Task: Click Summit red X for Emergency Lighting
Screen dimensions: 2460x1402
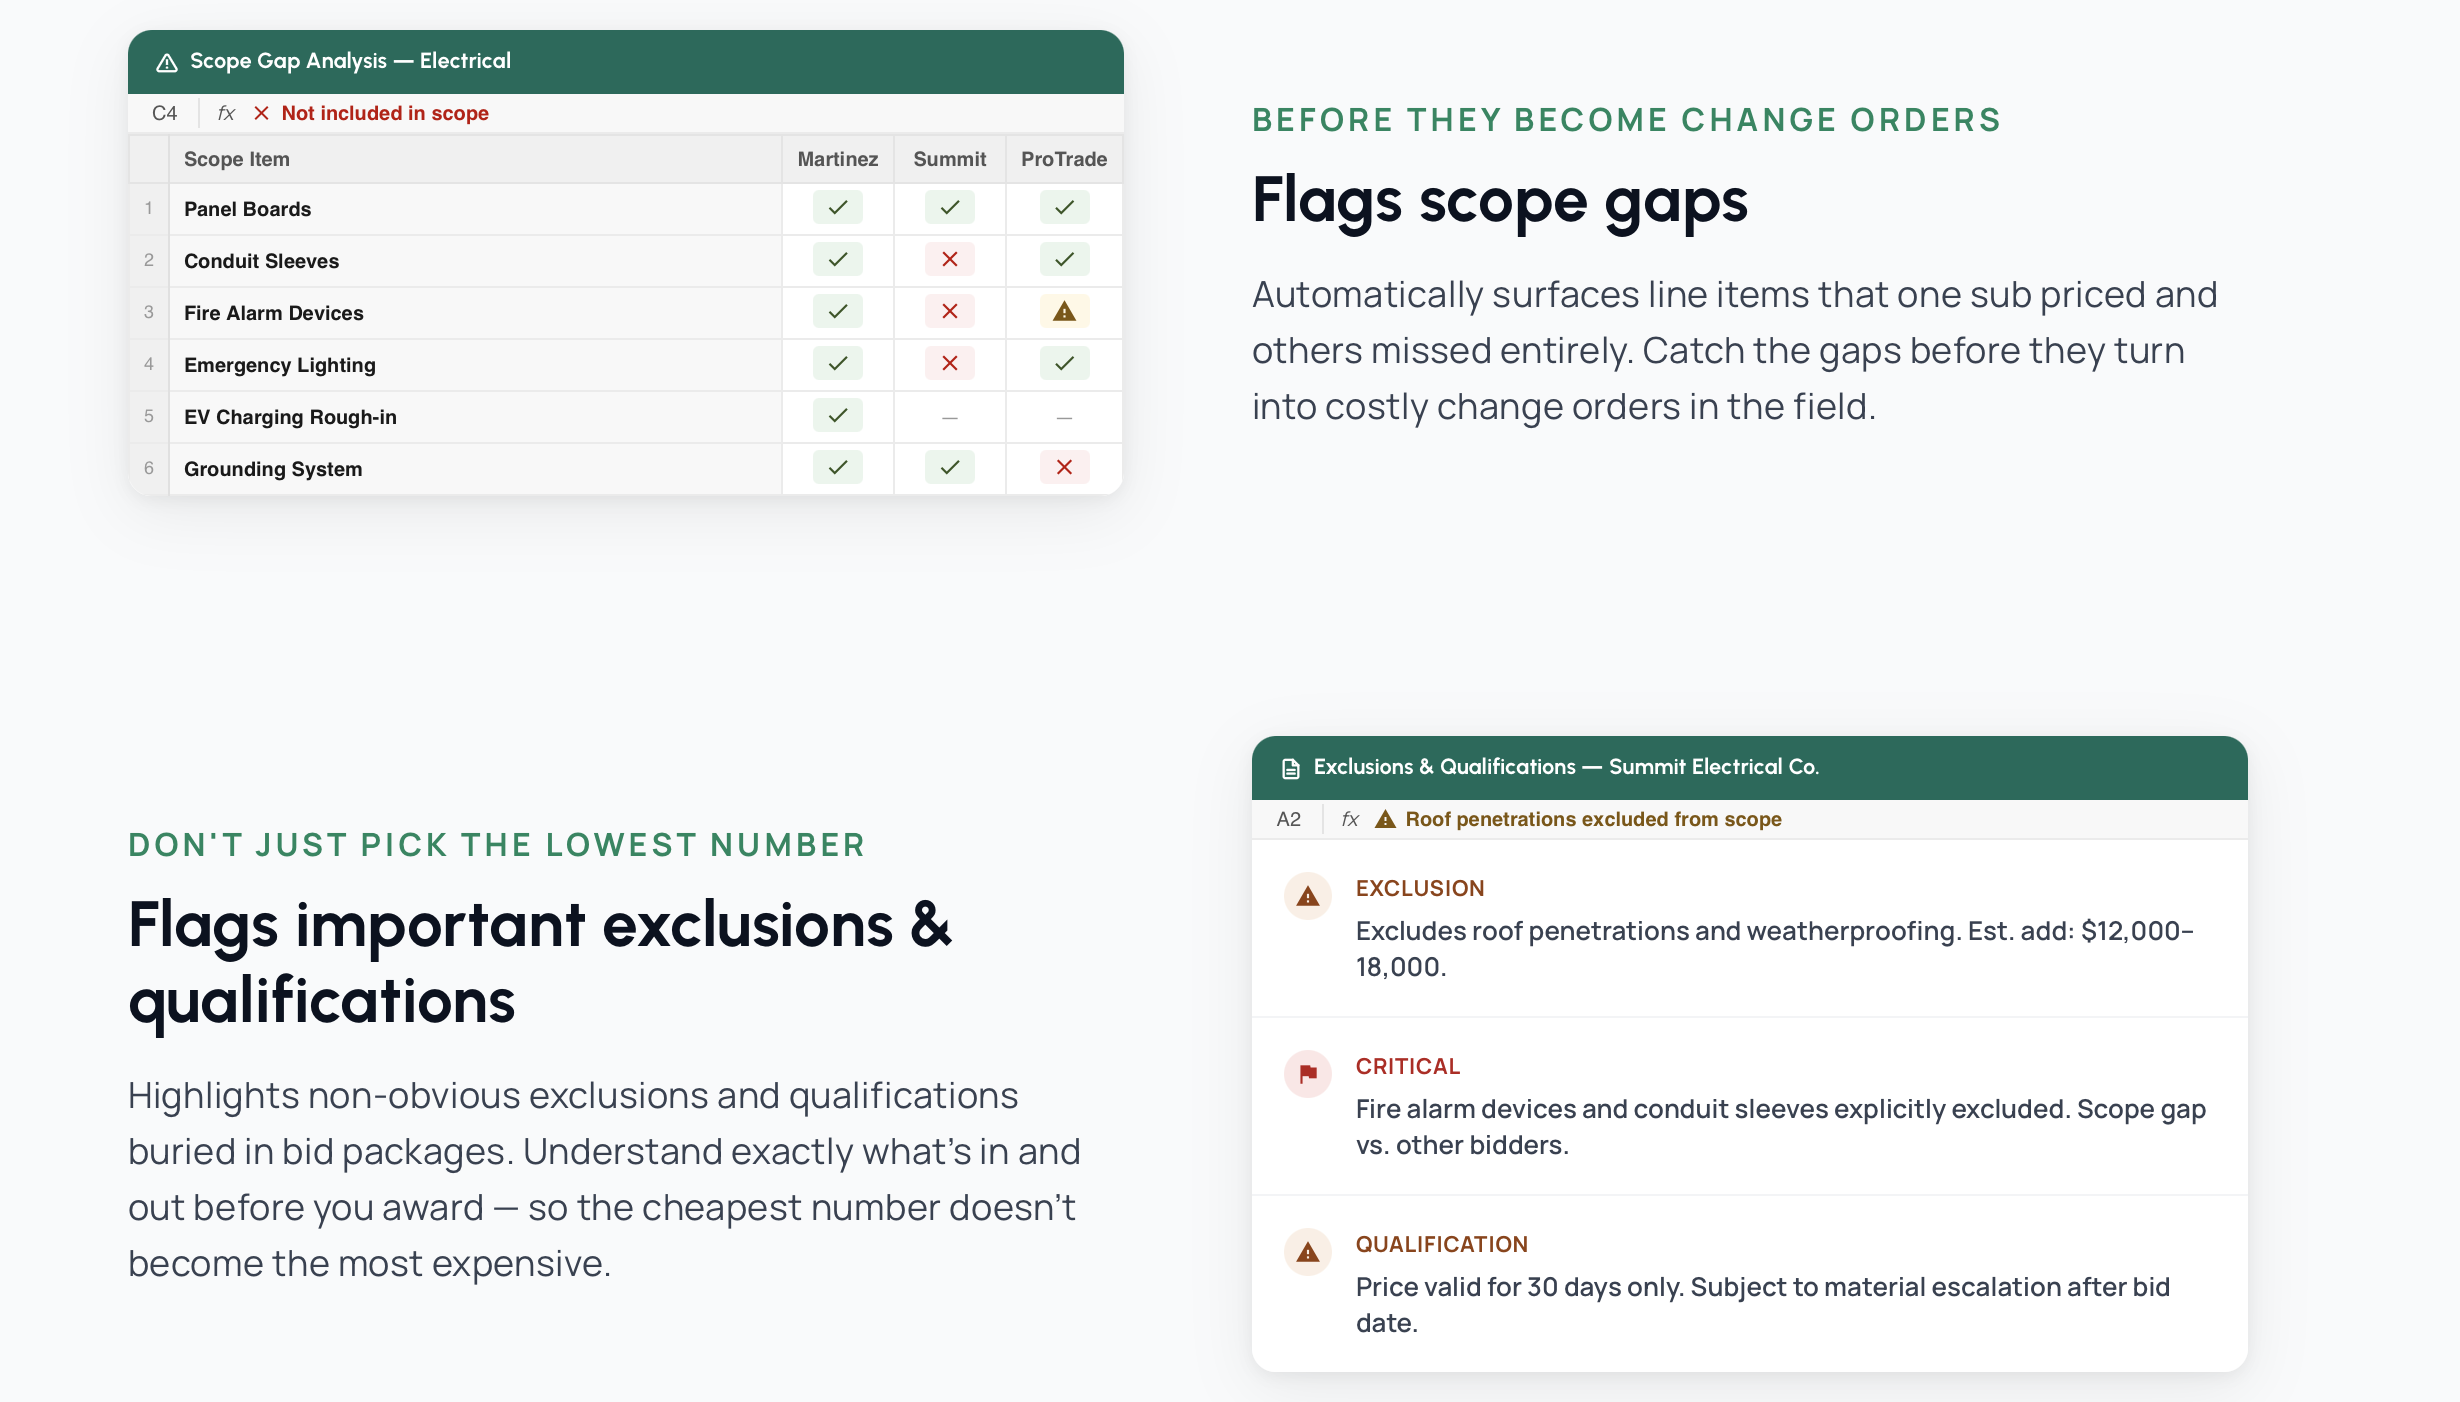Action: tap(950, 364)
